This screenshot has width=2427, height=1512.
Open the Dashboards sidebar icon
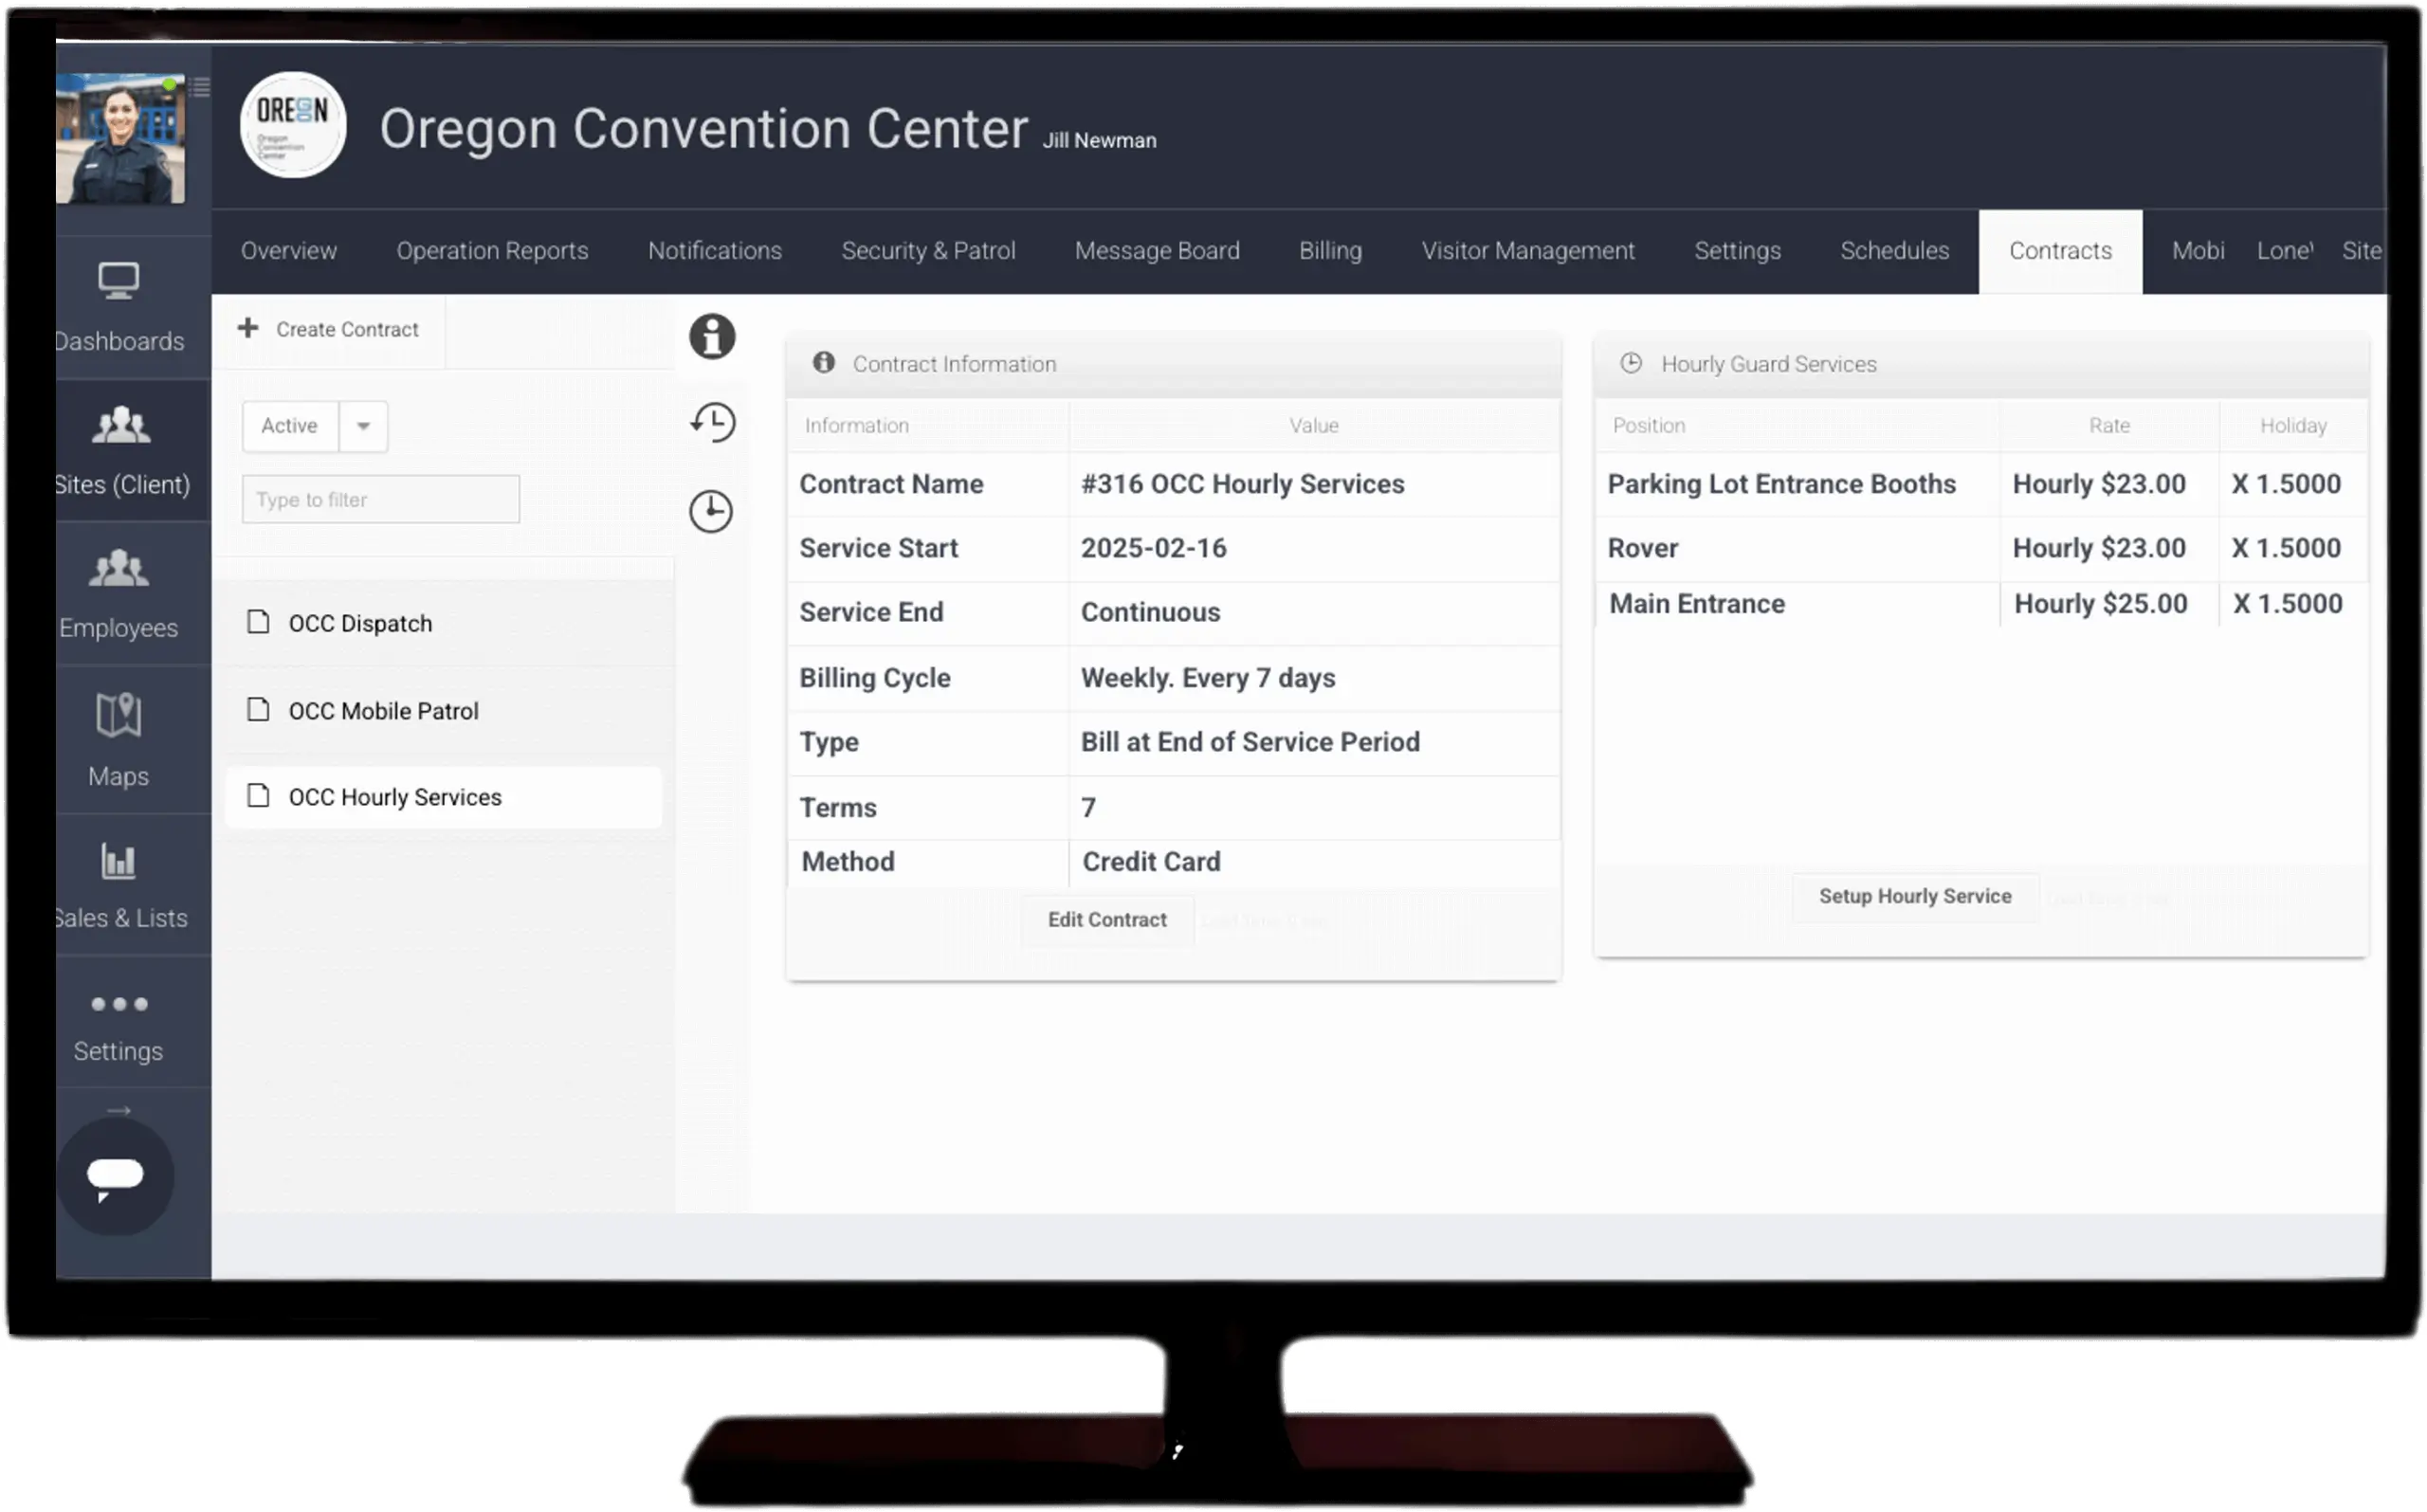click(118, 281)
